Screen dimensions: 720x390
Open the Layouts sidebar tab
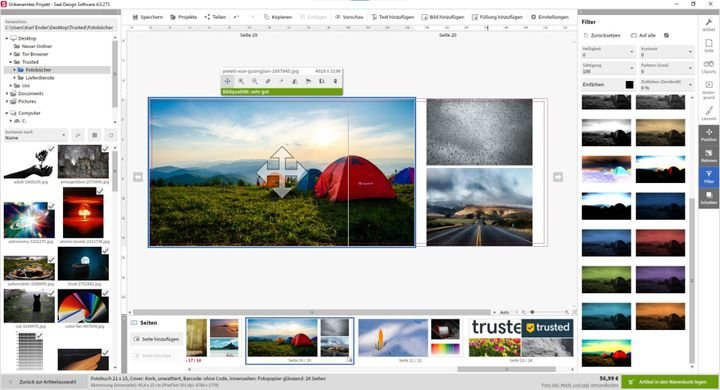tap(709, 113)
